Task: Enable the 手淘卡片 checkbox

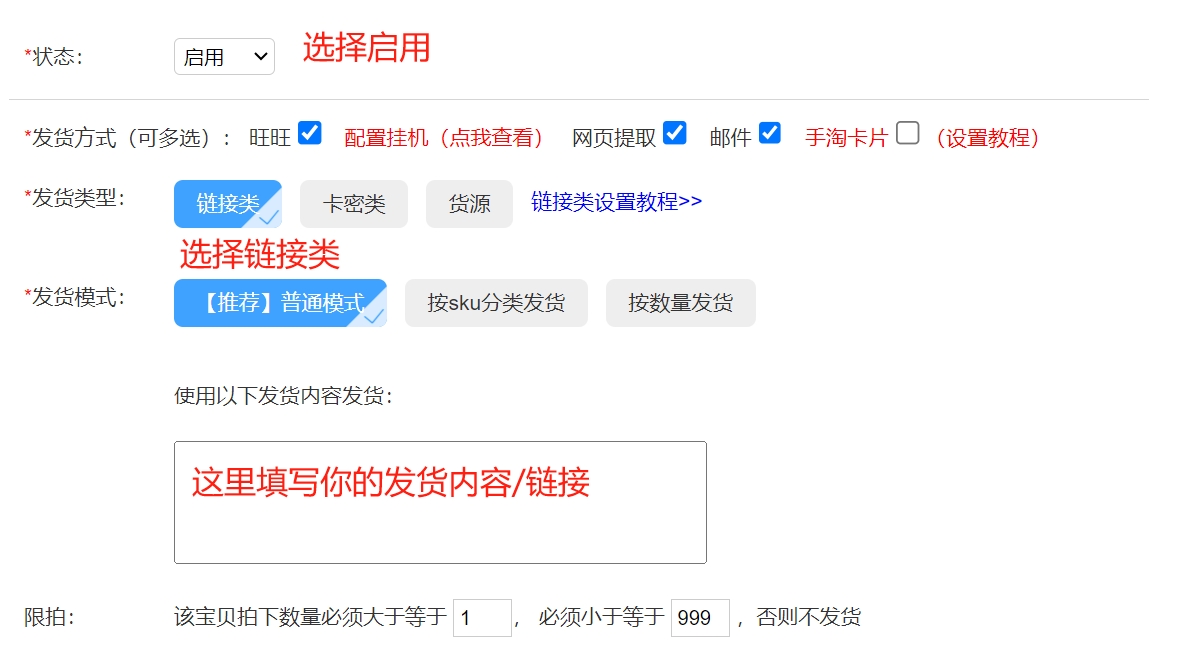Action: 907,133
